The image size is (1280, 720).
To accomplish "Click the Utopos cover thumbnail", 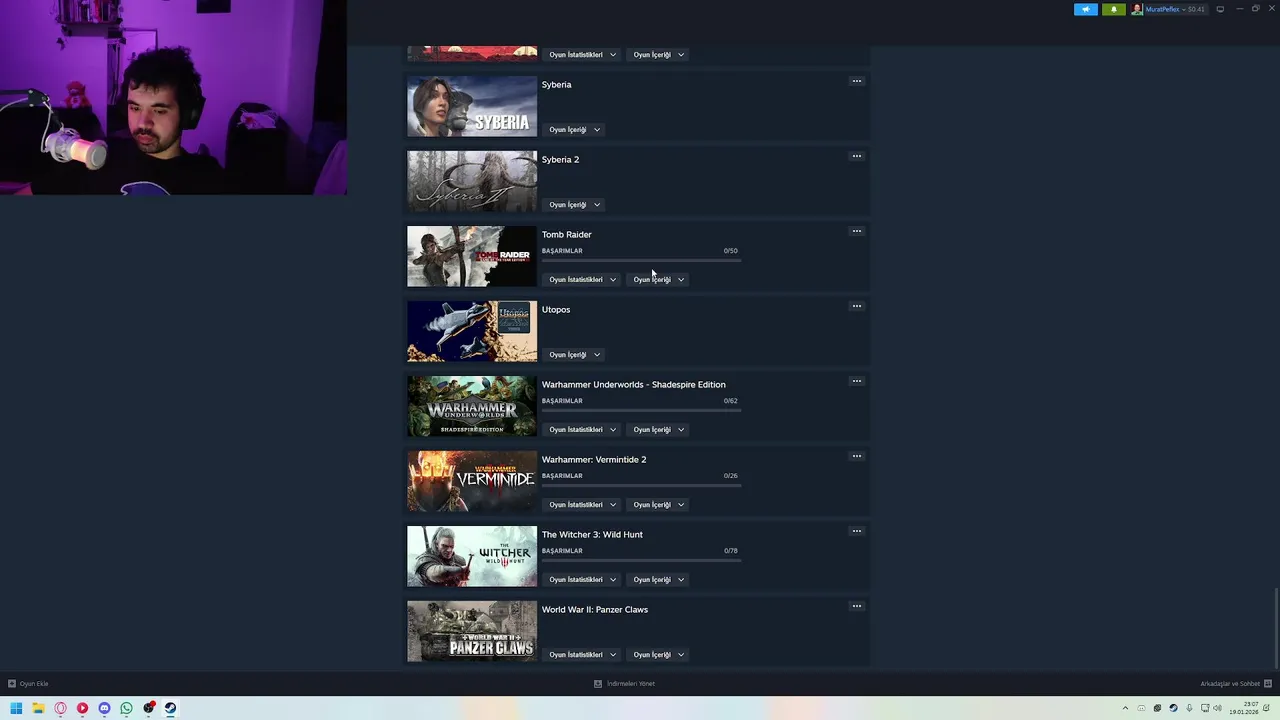I will point(472,332).
